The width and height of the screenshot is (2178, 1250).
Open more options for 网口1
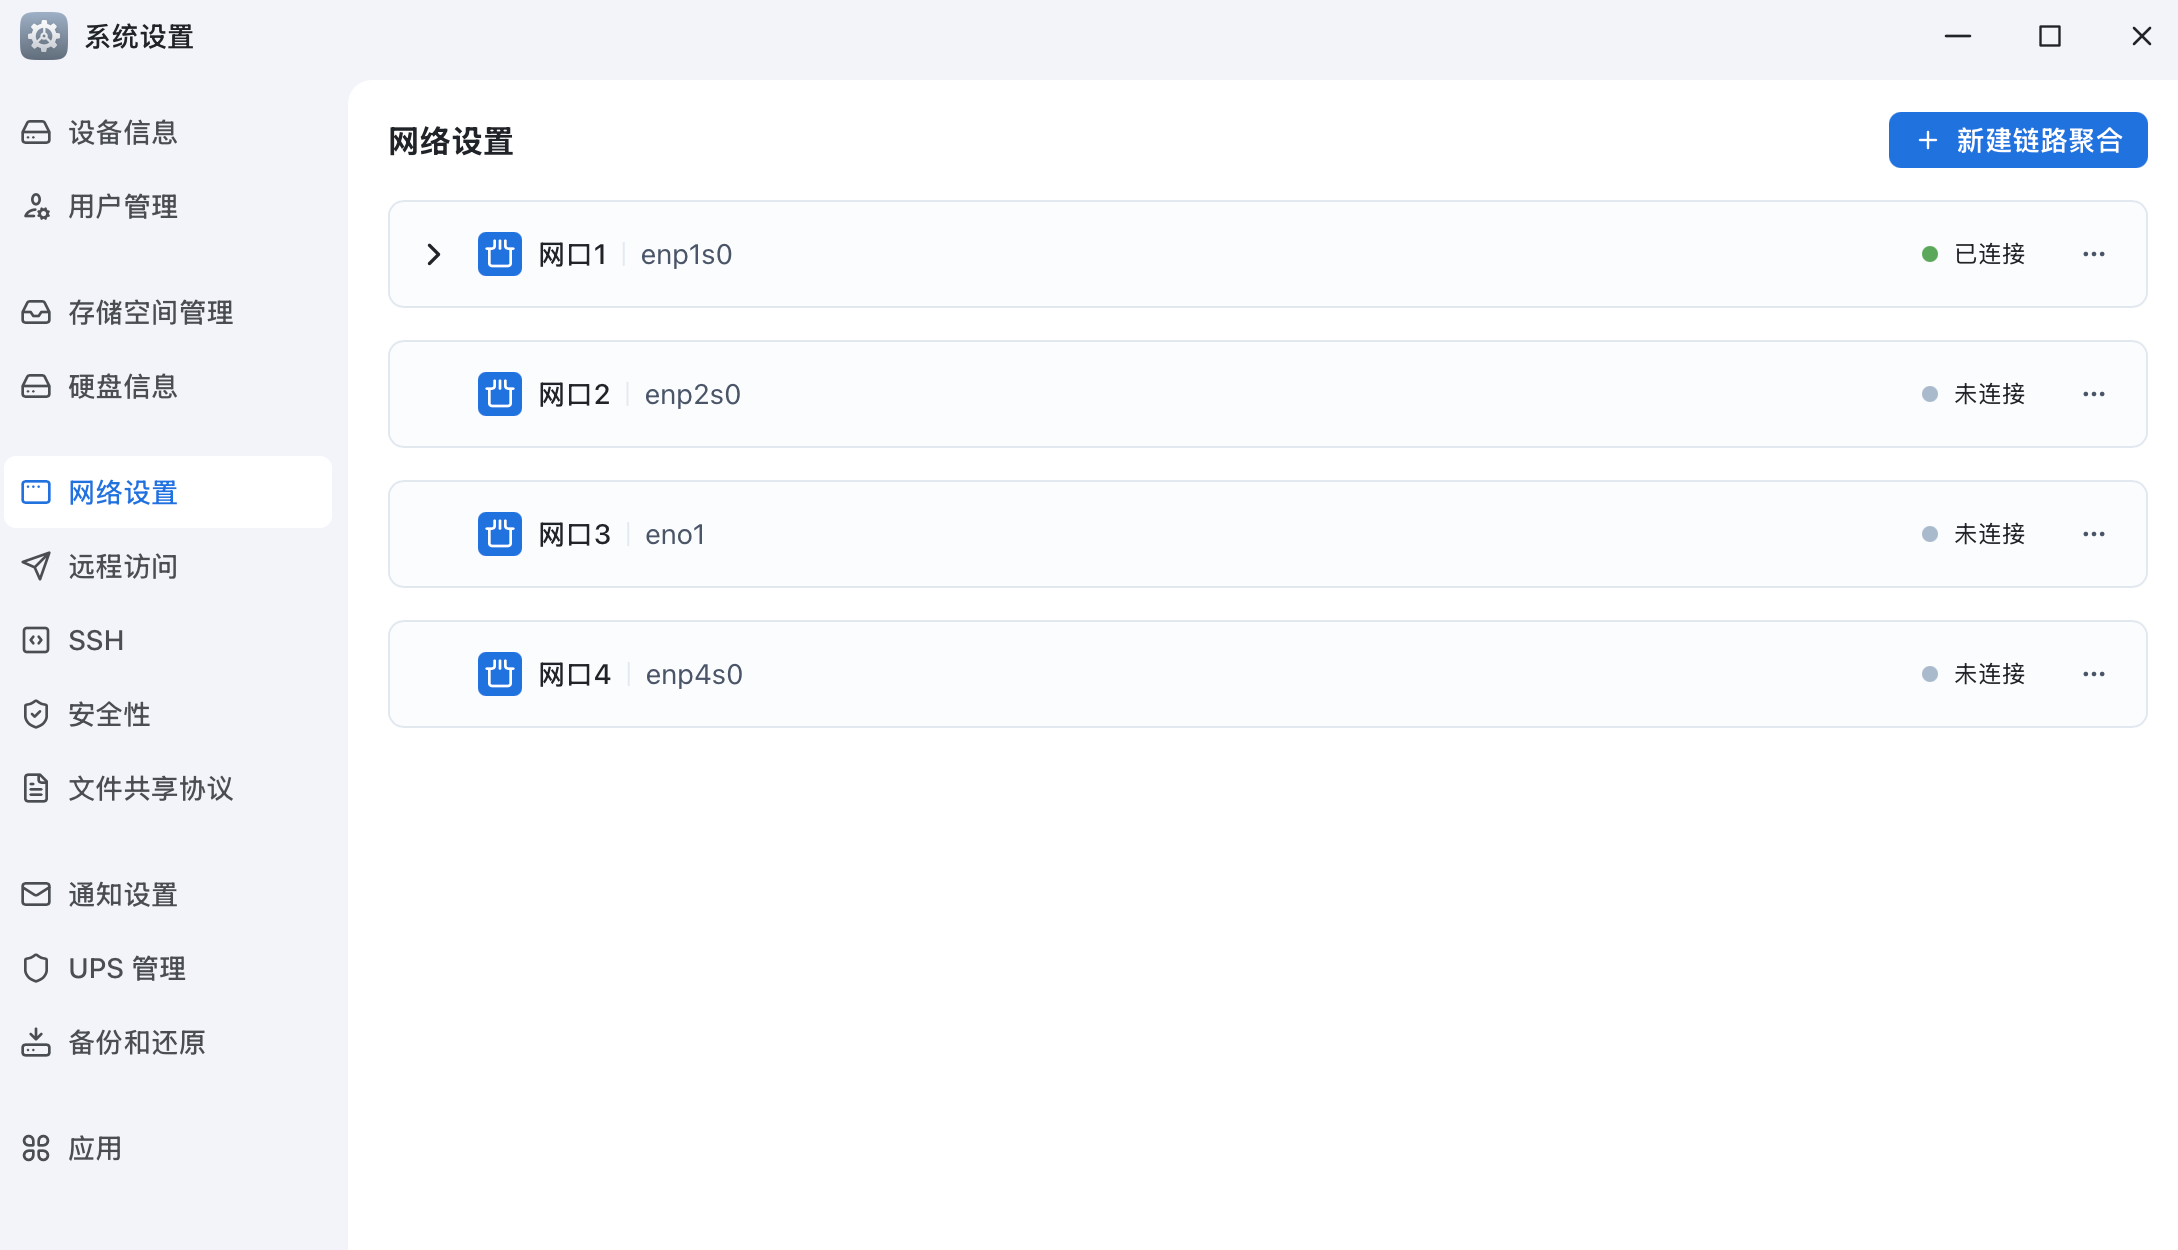(x=2093, y=254)
